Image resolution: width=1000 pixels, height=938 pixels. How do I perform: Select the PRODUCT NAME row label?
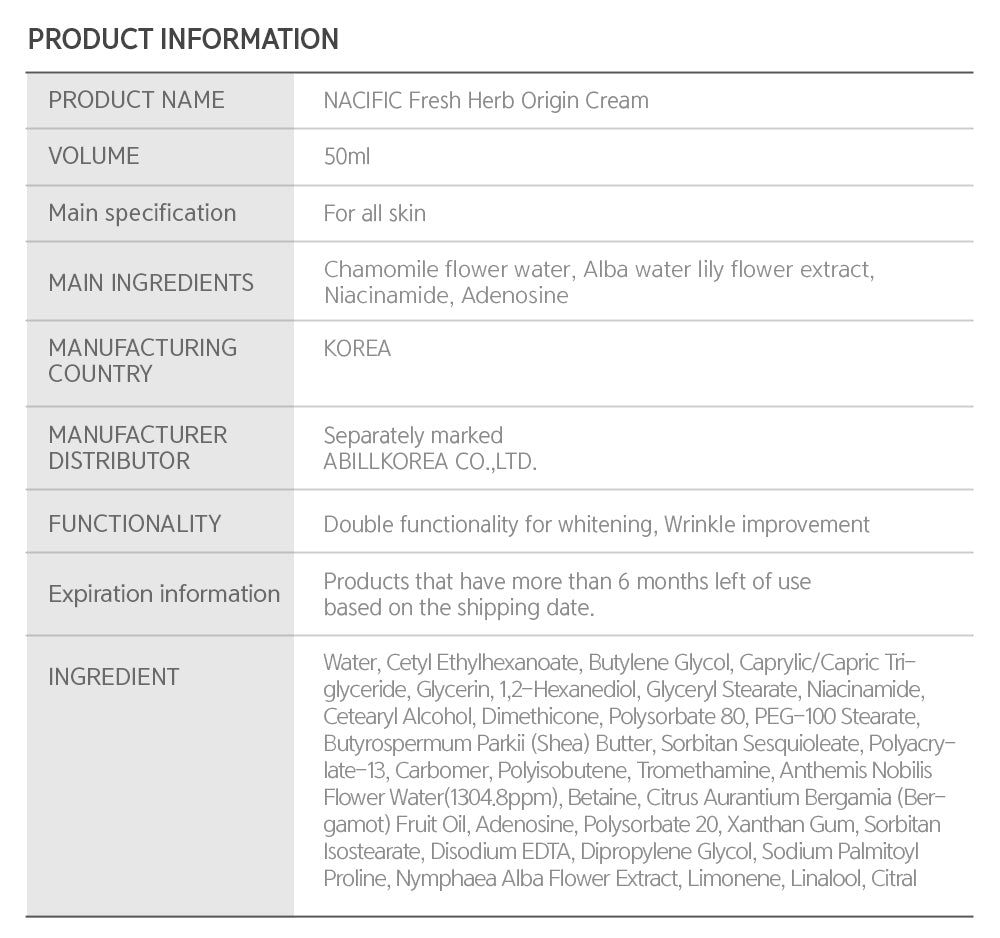tap(136, 100)
